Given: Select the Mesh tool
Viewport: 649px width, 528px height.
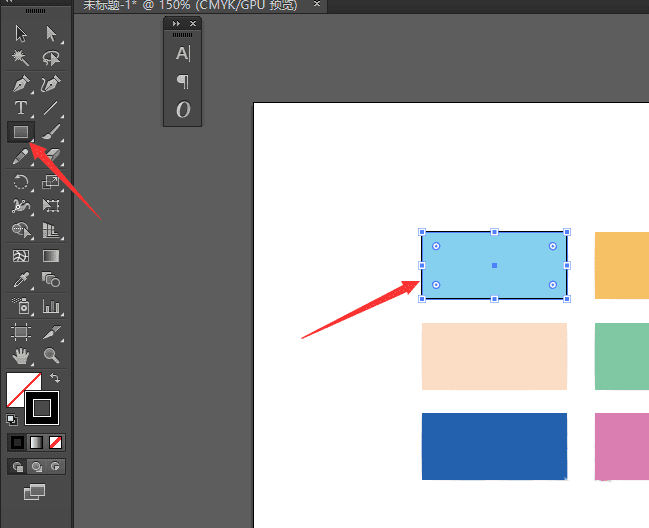Looking at the screenshot, I should (21, 256).
